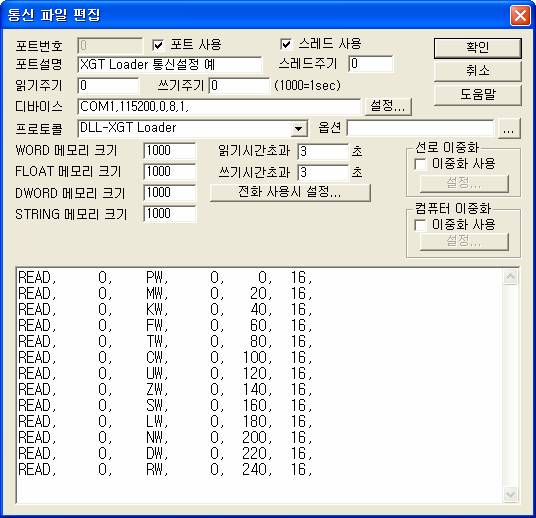Open 전화 사용시 설정... dialog
The image size is (536, 518).
point(290,192)
